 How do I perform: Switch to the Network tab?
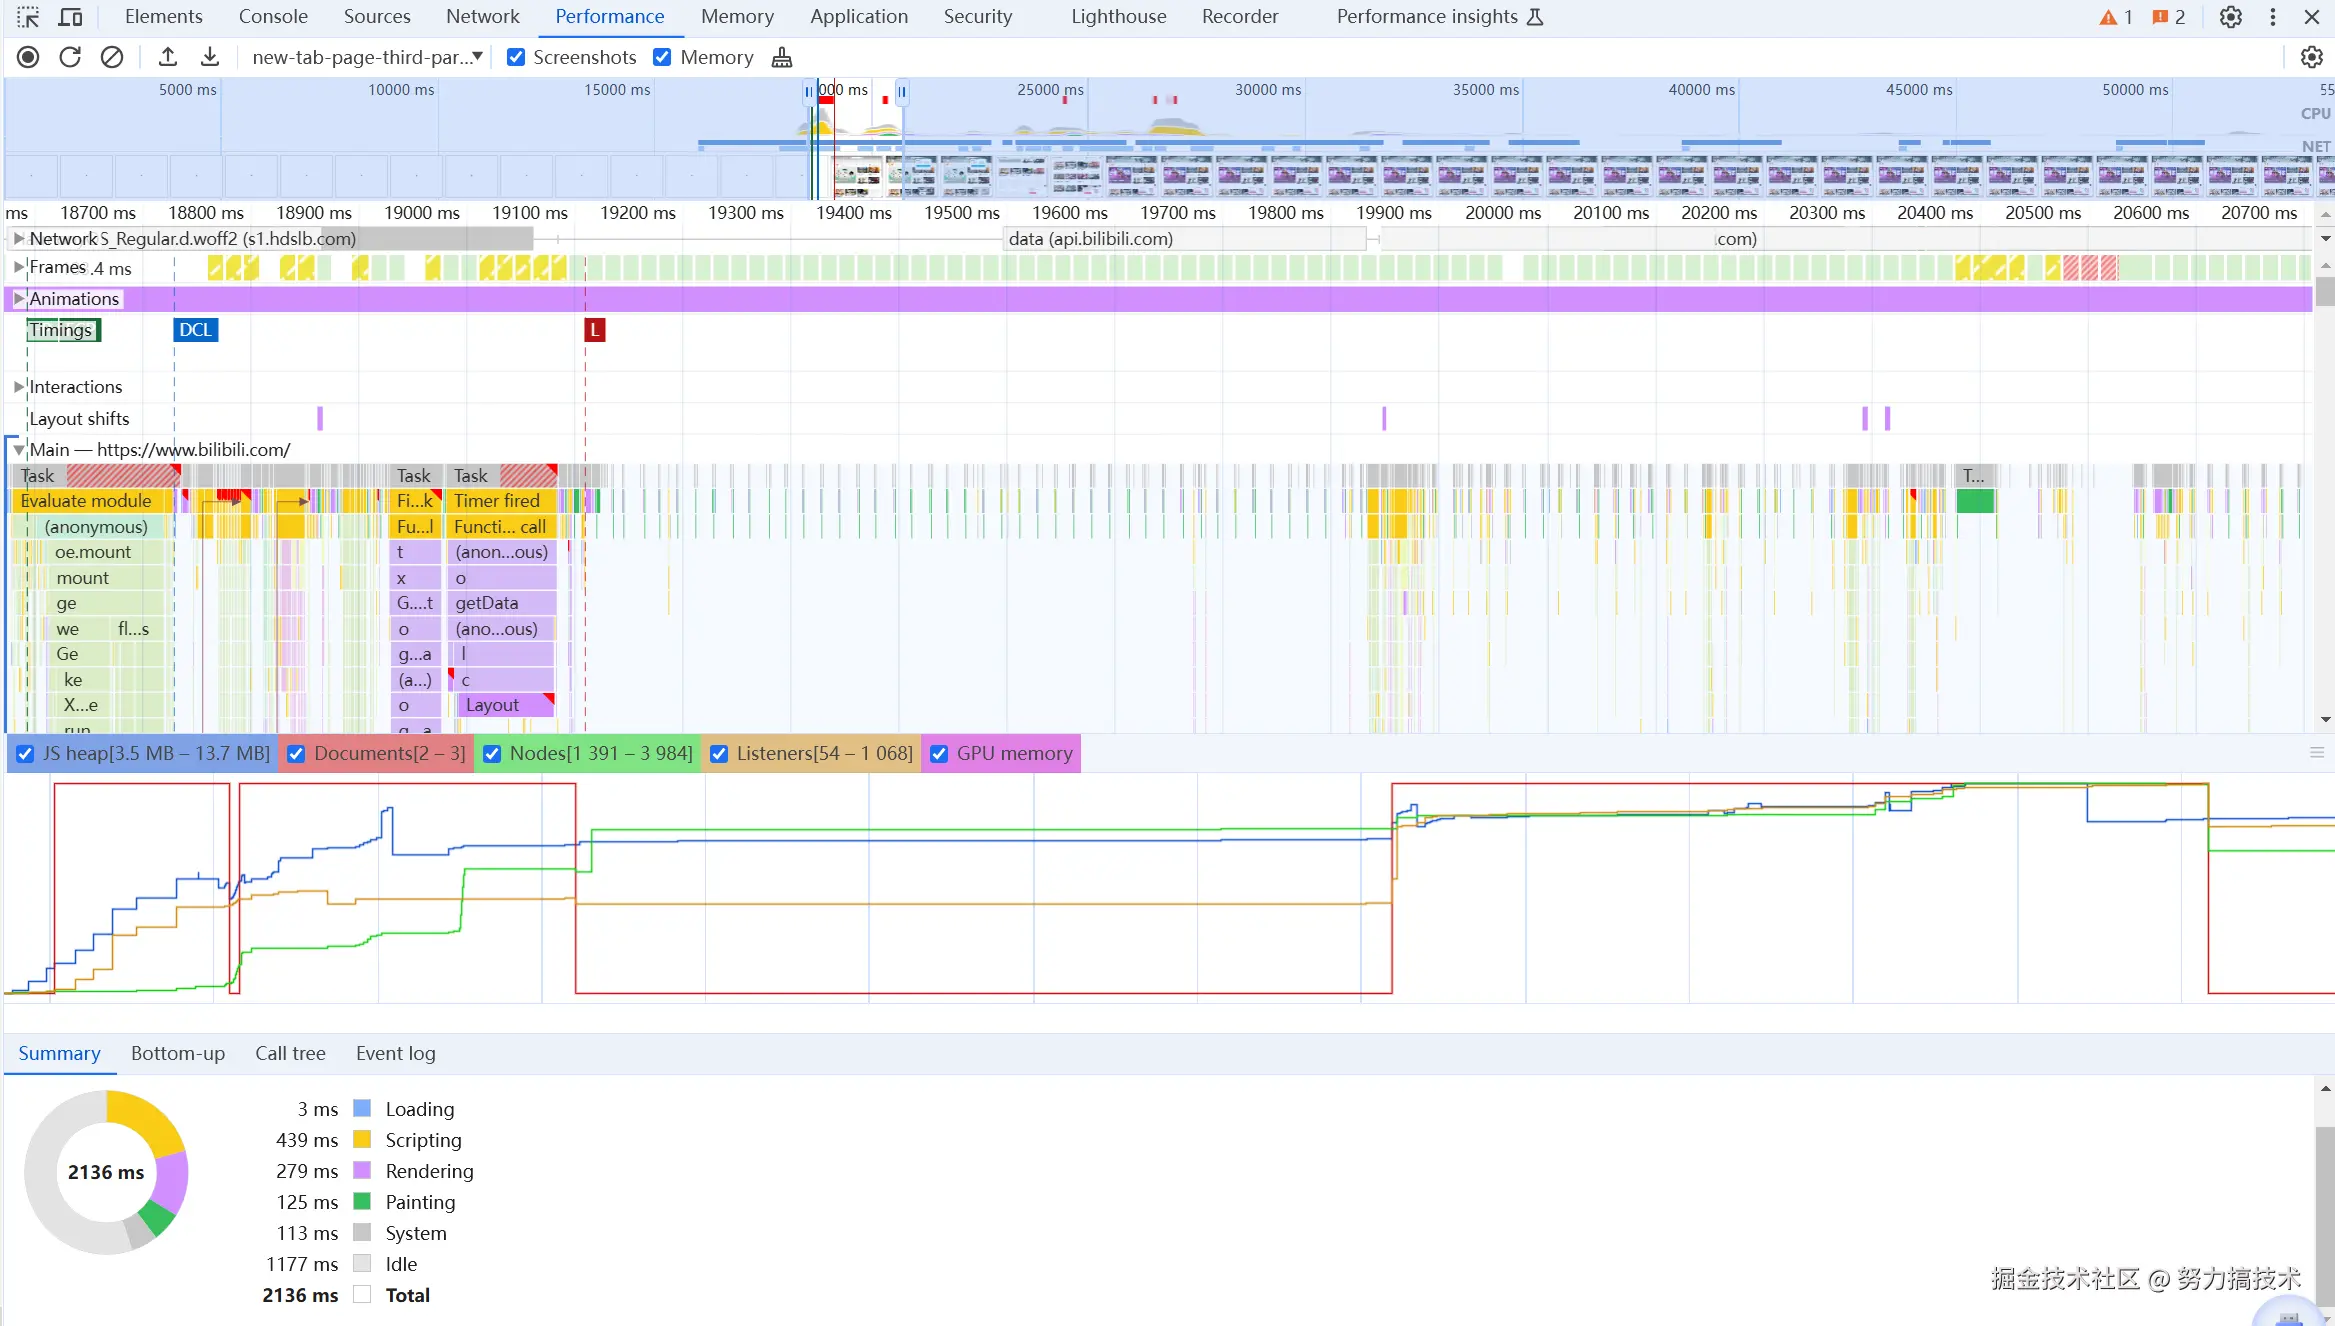coord(482,17)
